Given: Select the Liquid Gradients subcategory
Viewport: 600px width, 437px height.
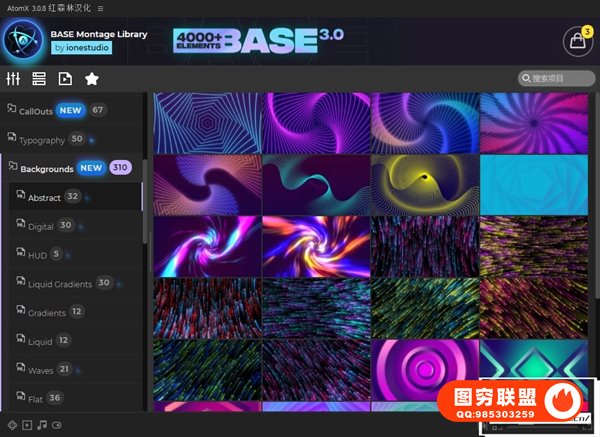Looking at the screenshot, I should click(x=60, y=283).
